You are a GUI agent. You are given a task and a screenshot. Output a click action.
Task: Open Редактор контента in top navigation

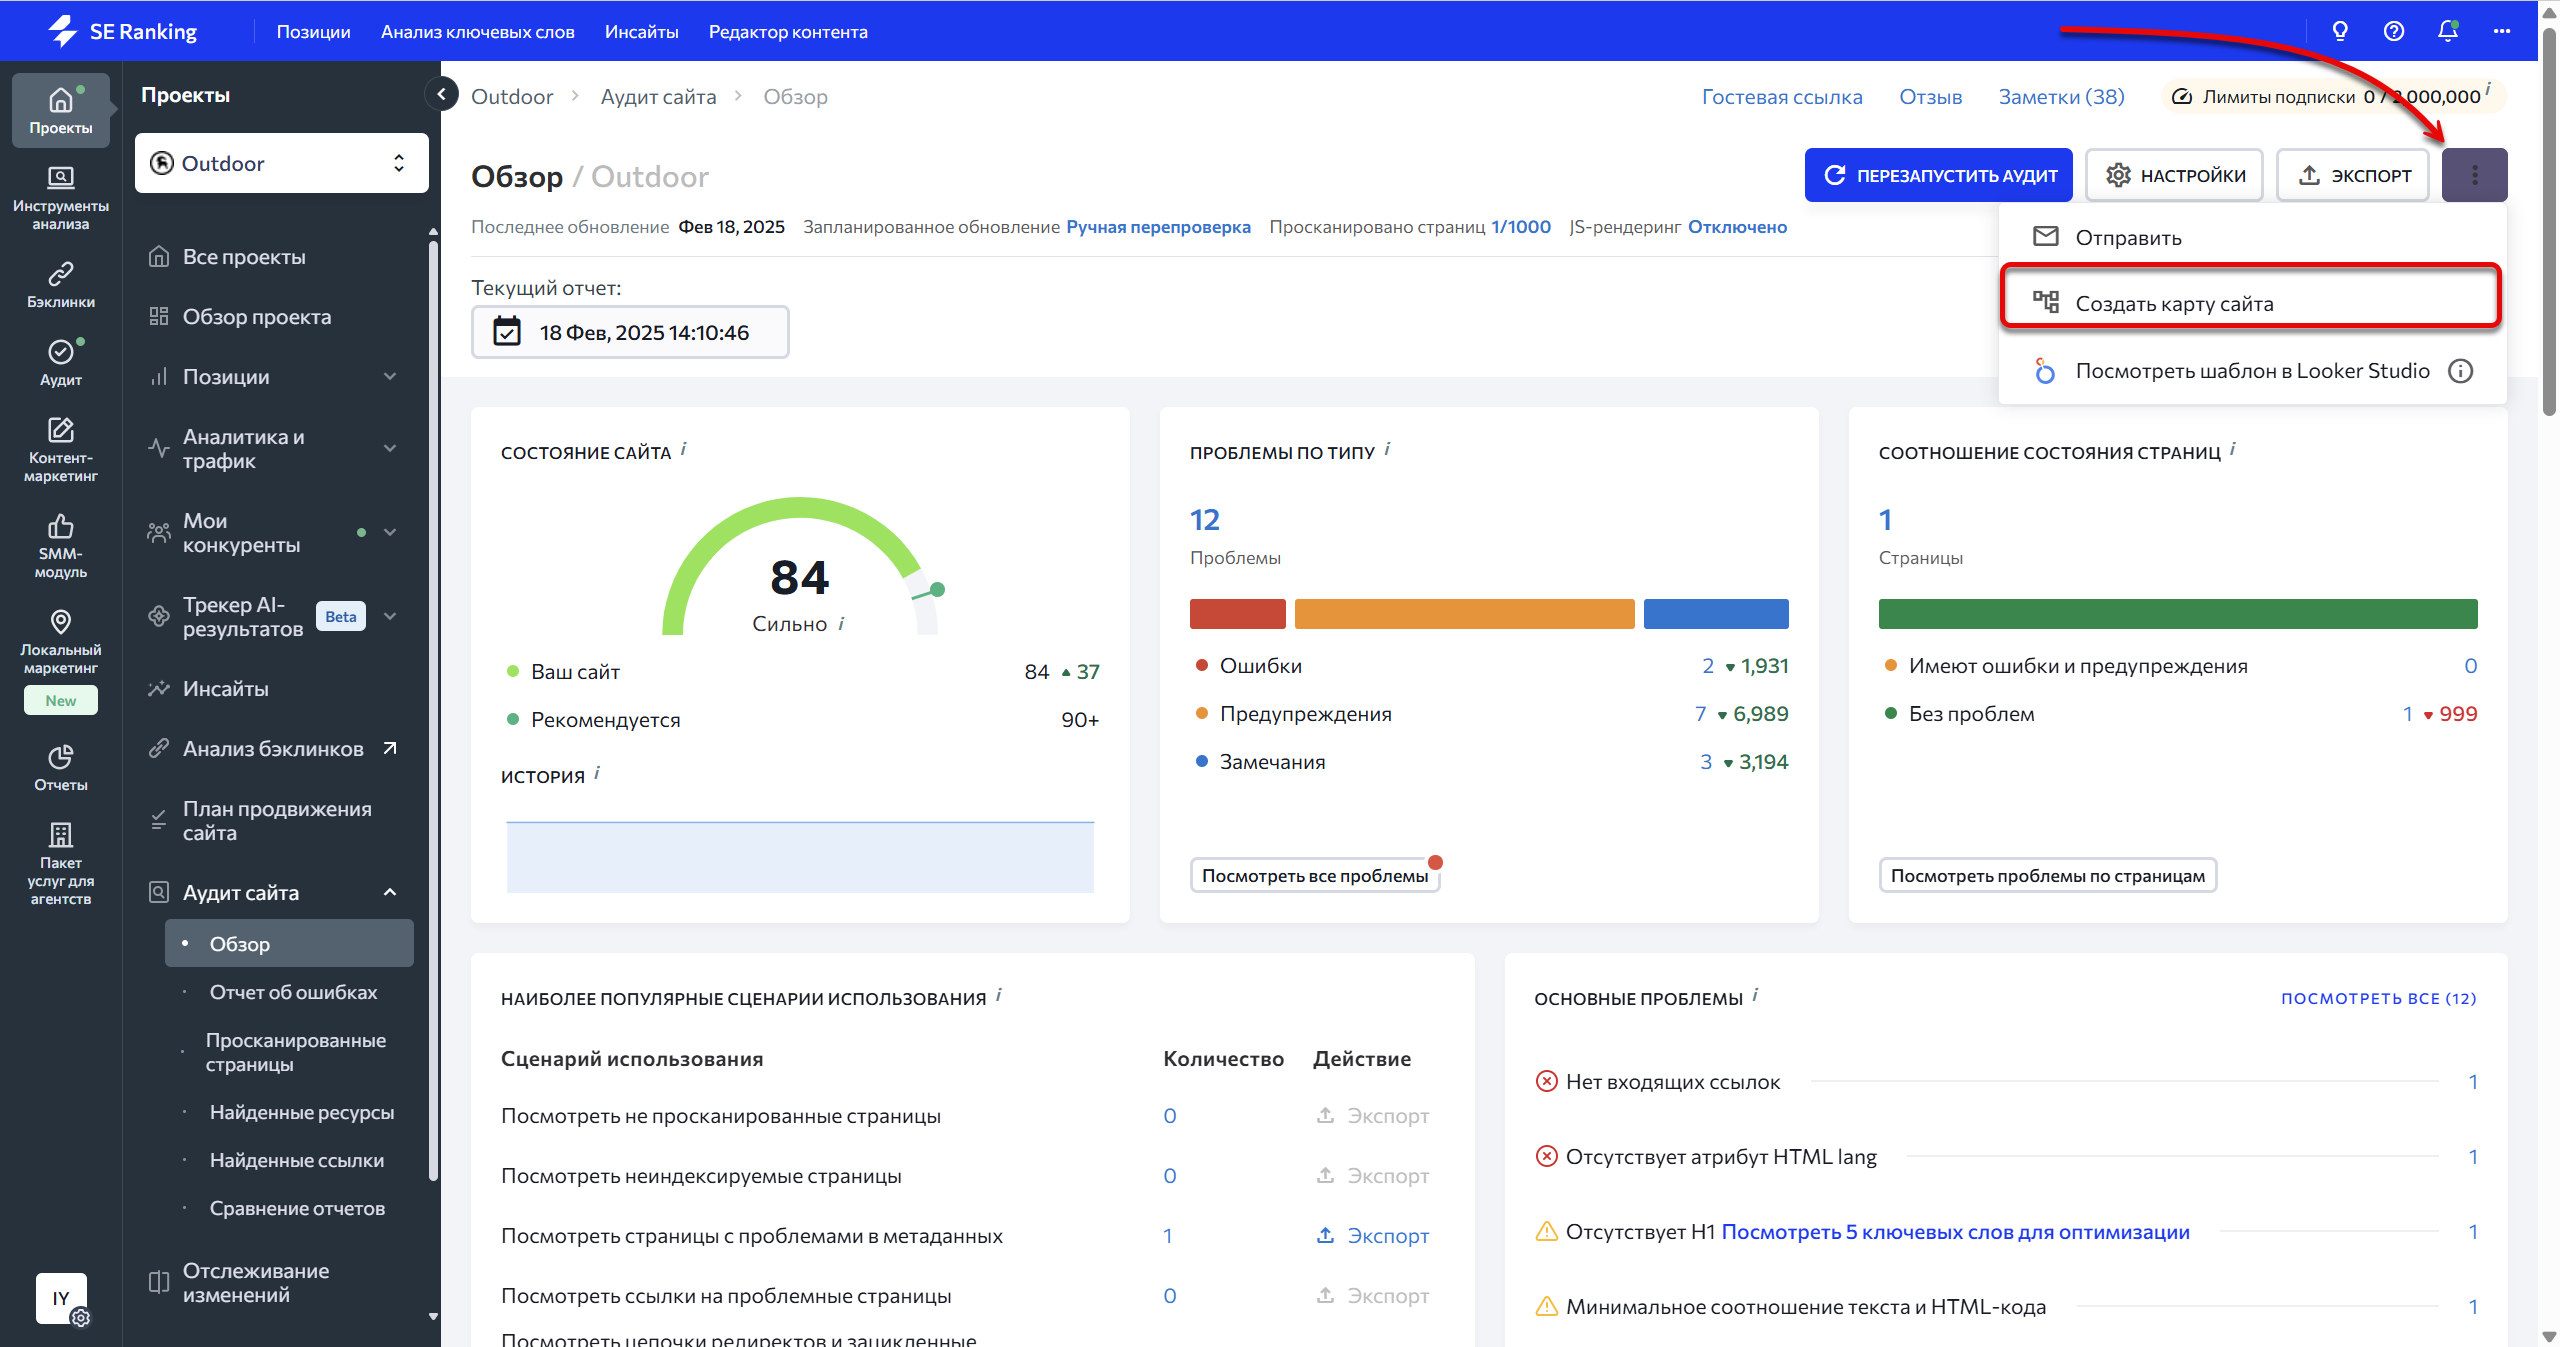coord(788,31)
